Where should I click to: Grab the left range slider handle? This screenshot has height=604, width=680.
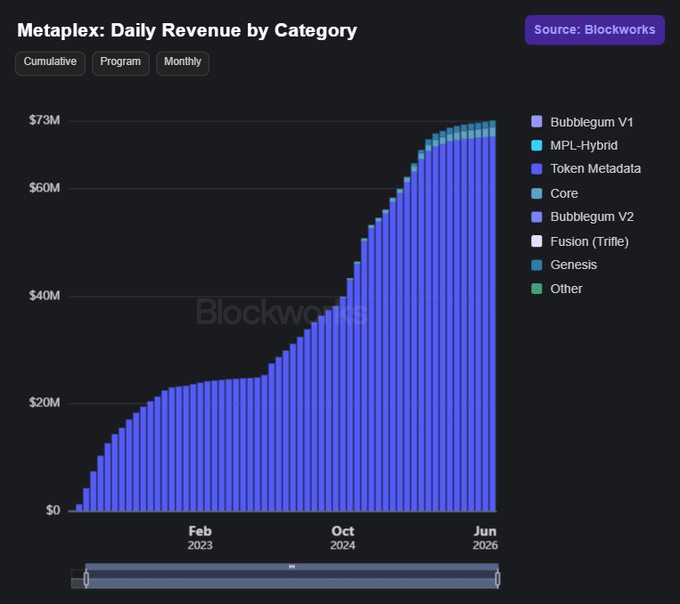pyautogui.click(x=86, y=579)
